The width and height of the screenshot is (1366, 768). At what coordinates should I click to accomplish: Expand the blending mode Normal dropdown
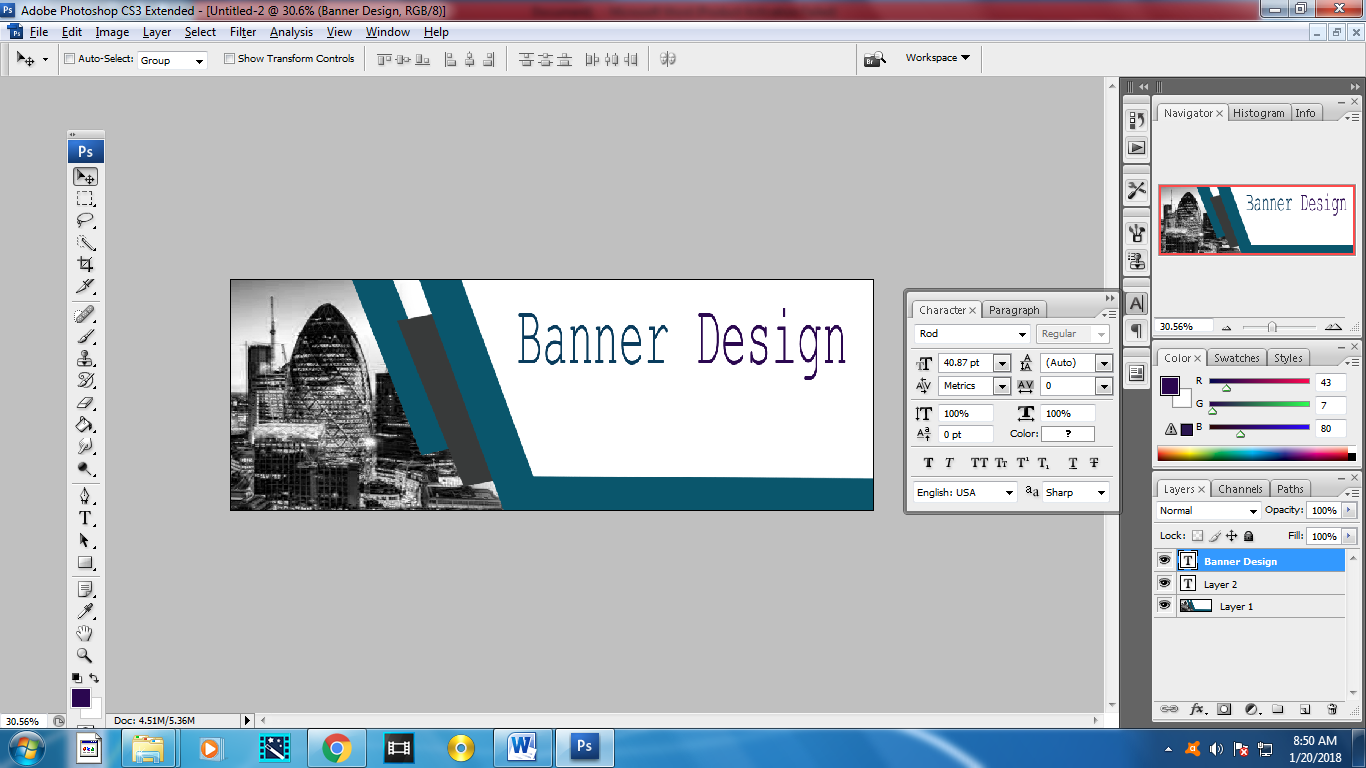point(1253,511)
